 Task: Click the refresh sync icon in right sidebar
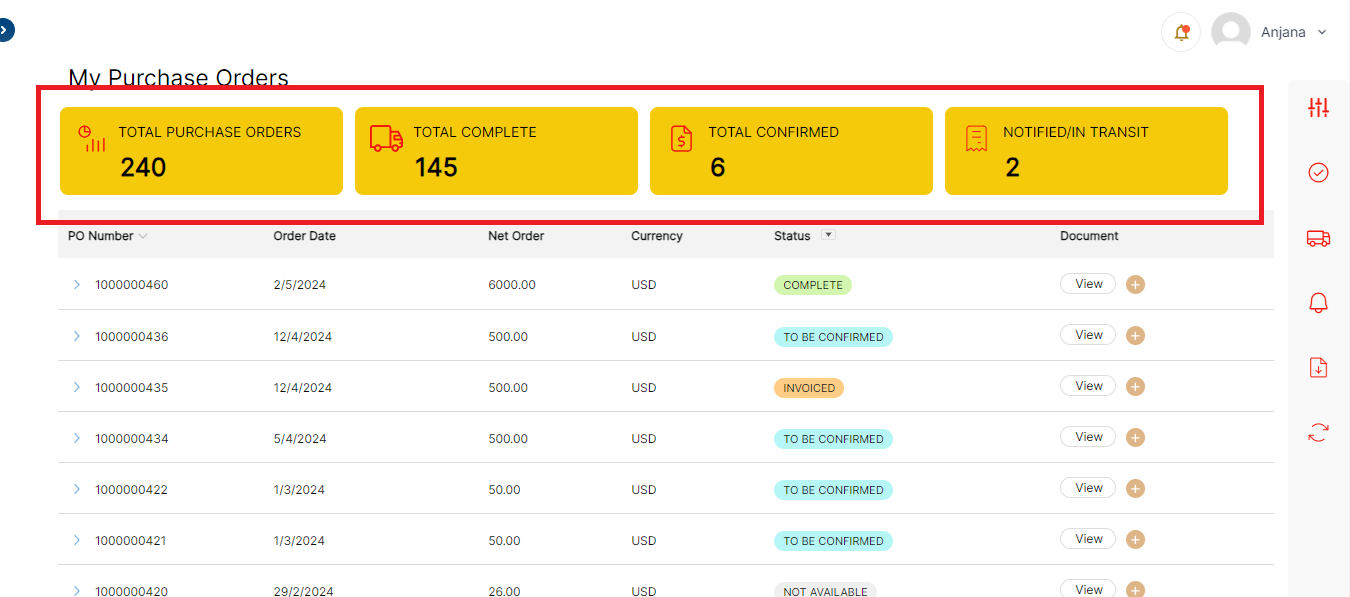click(x=1318, y=432)
